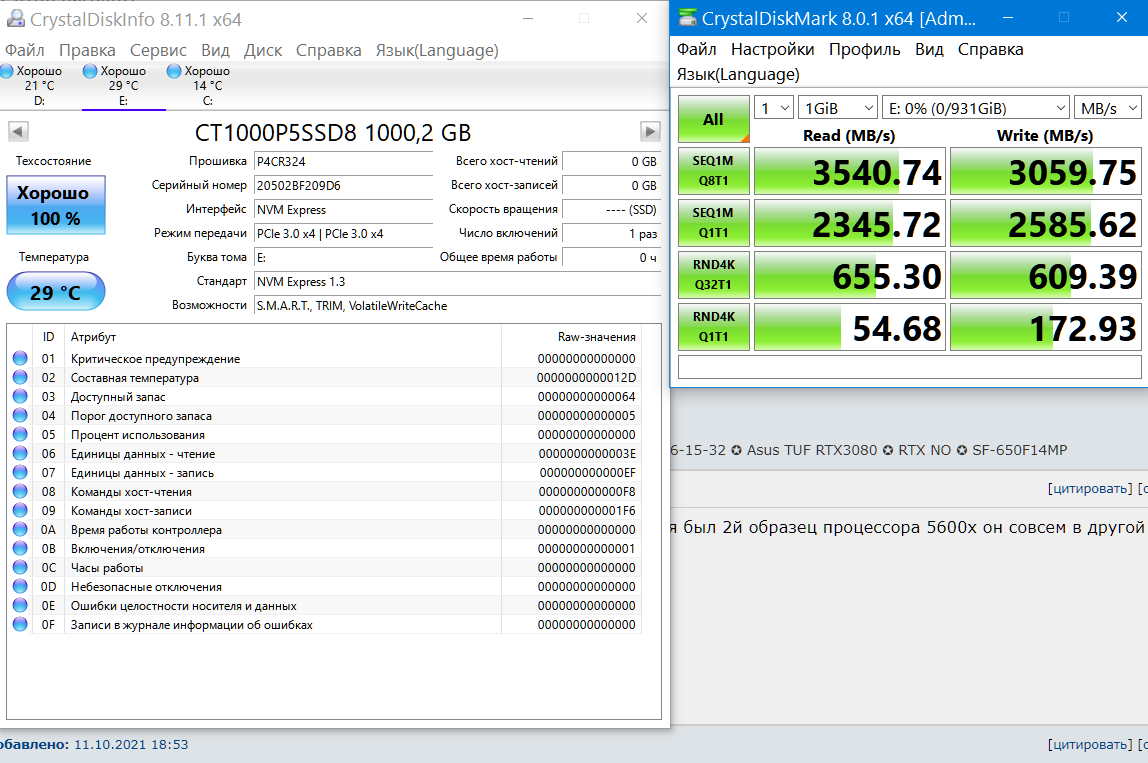The height and width of the screenshot is (763, 1148).
Task: Open test count dropdown showing 1
Action: coord(774,108)
